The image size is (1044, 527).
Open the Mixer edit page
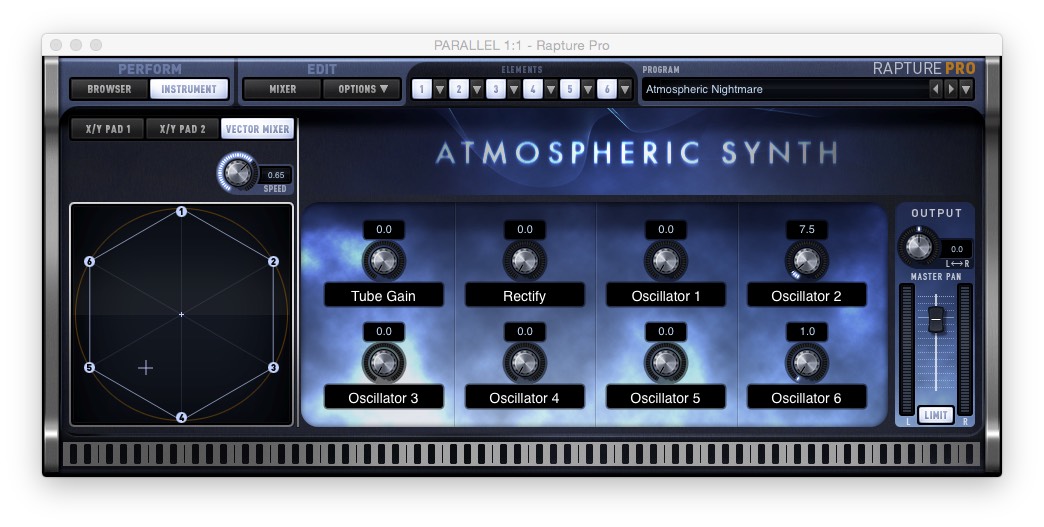283,88
